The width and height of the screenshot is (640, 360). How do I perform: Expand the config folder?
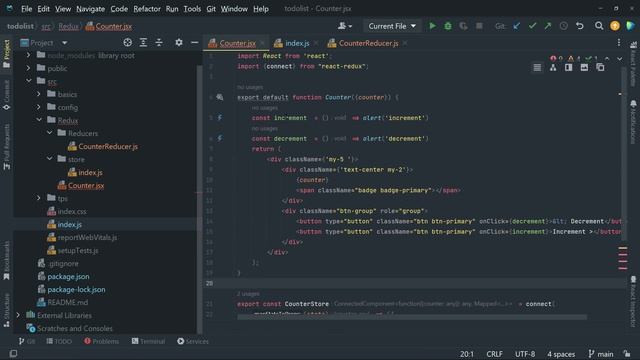click(39, 107)
